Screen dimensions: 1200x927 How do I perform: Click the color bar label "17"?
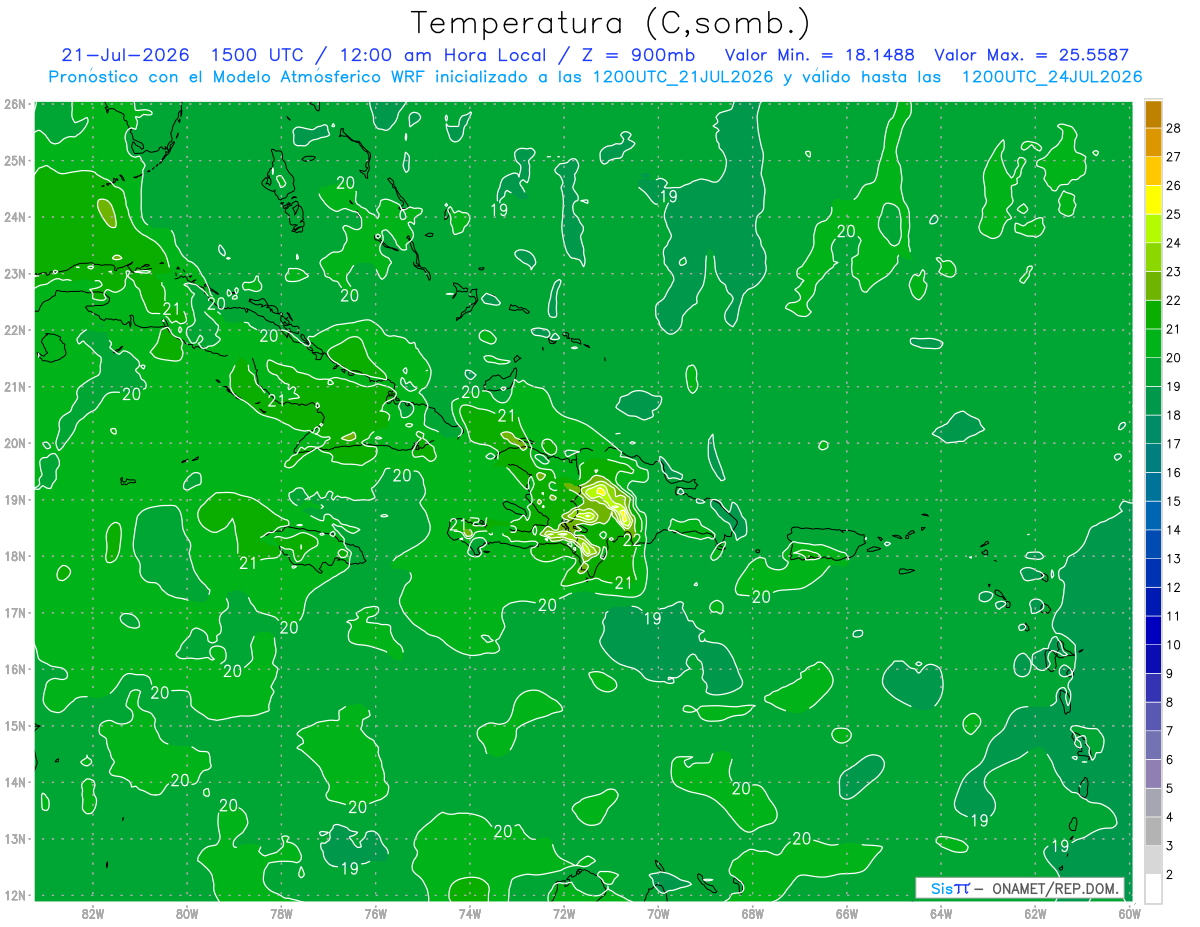(x=1174, y=444)
